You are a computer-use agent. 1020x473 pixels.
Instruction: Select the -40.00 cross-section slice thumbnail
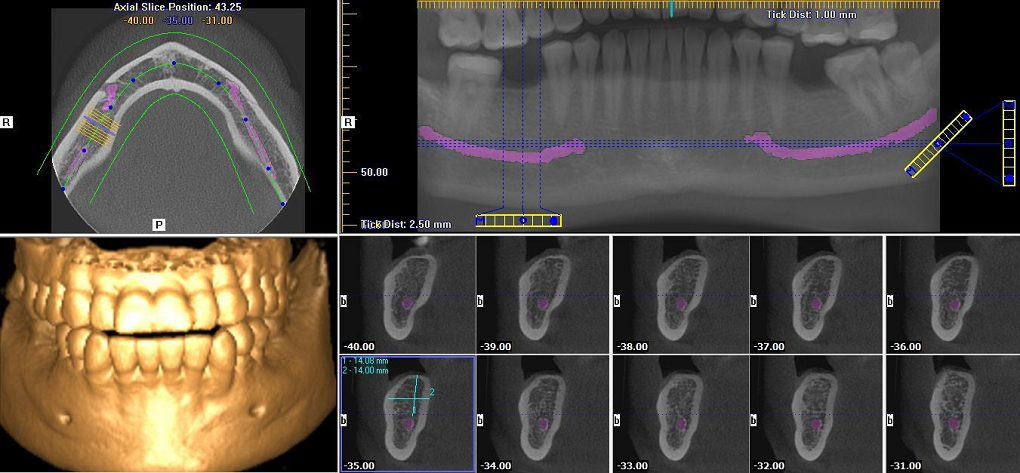click(408, 295)
